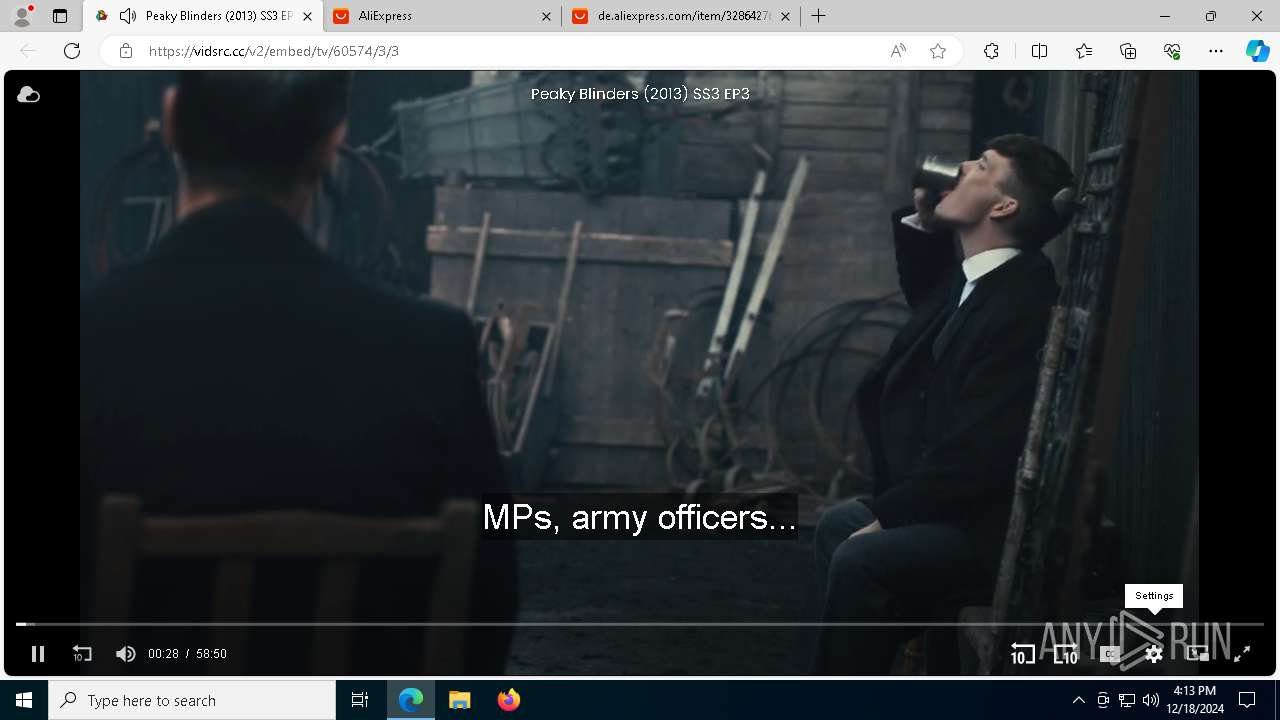This screenshot has width=1280, height=720.
Task: Open network status tray icon
Action: pyautogui.click(x=1127, y=700)
